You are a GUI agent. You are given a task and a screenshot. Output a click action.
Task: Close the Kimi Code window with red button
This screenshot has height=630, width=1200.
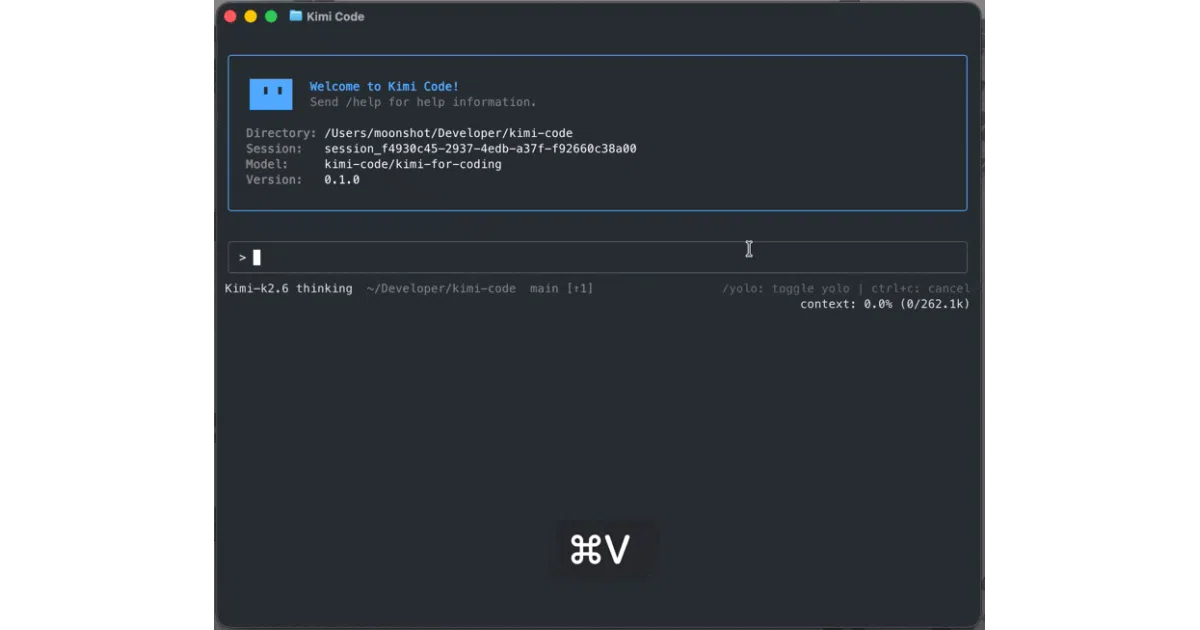pos(231,16)
